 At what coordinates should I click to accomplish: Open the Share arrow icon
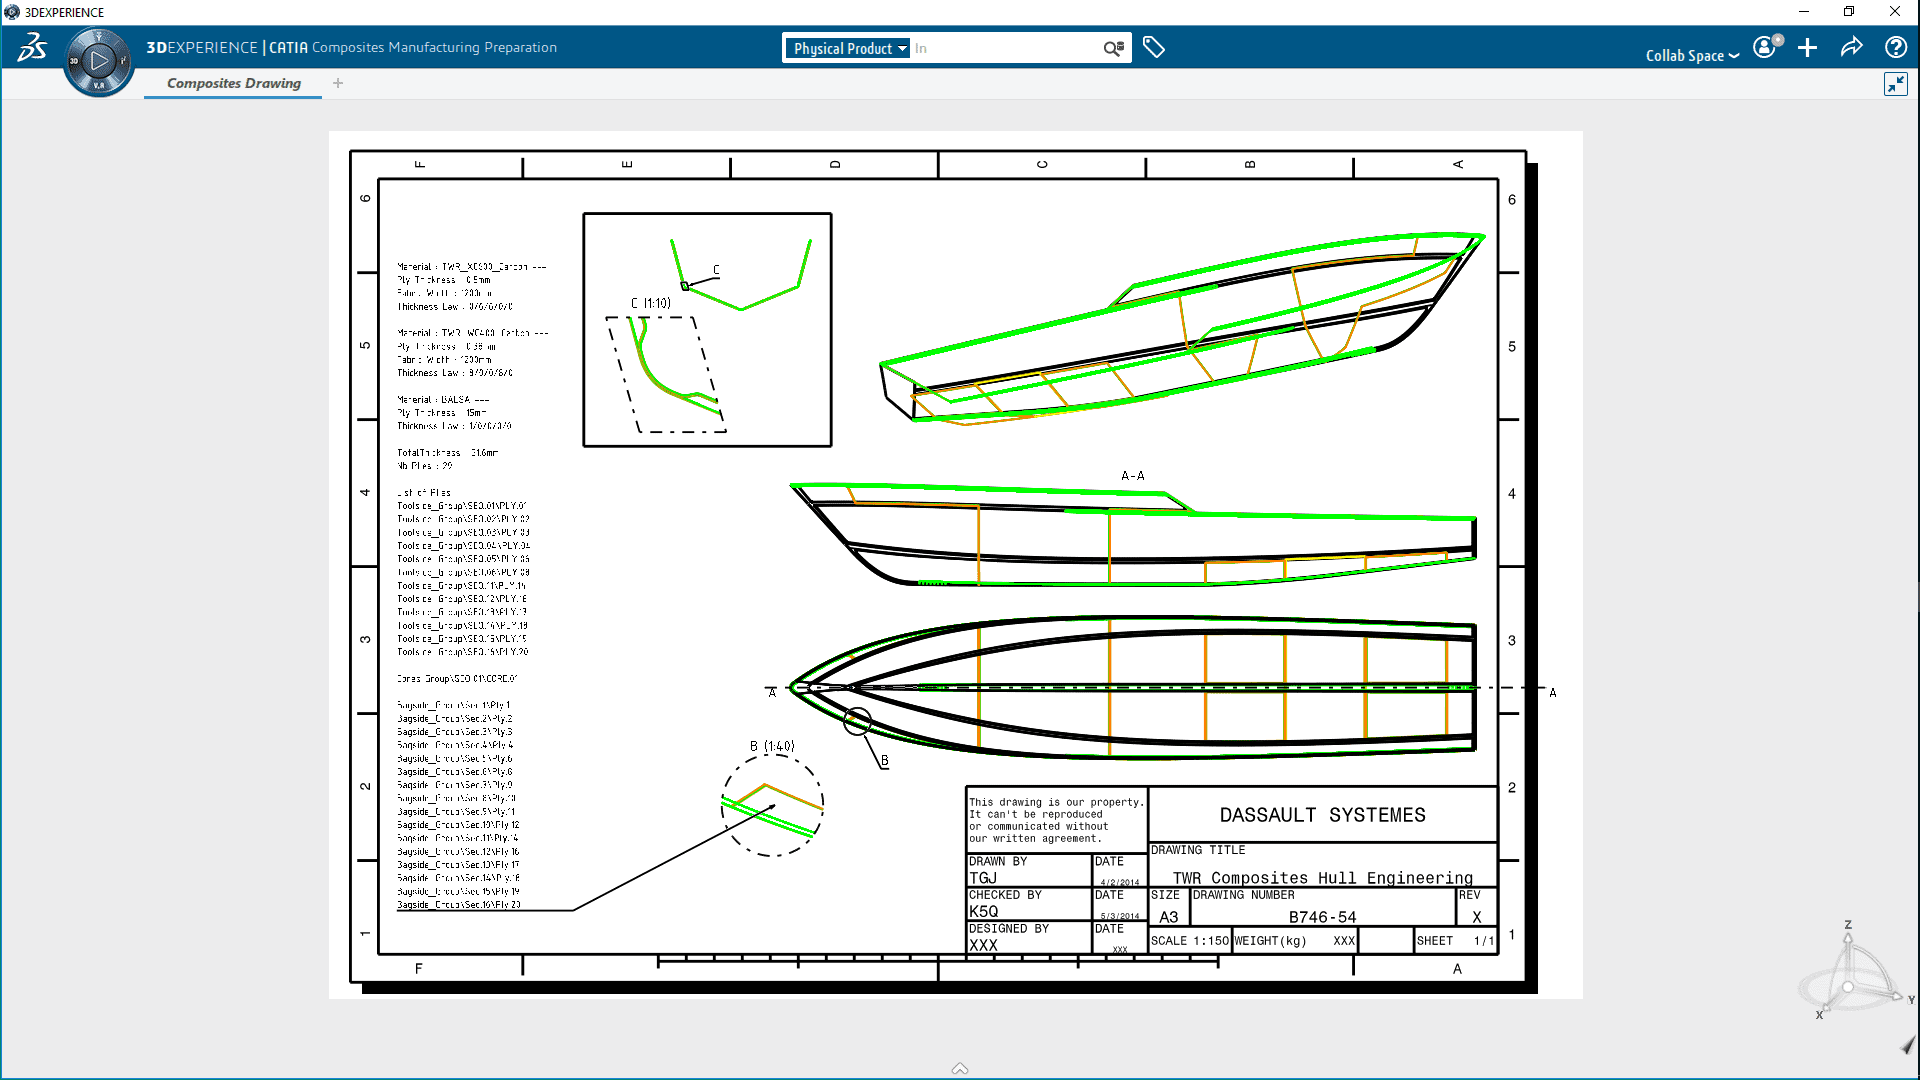point(1851,47)
